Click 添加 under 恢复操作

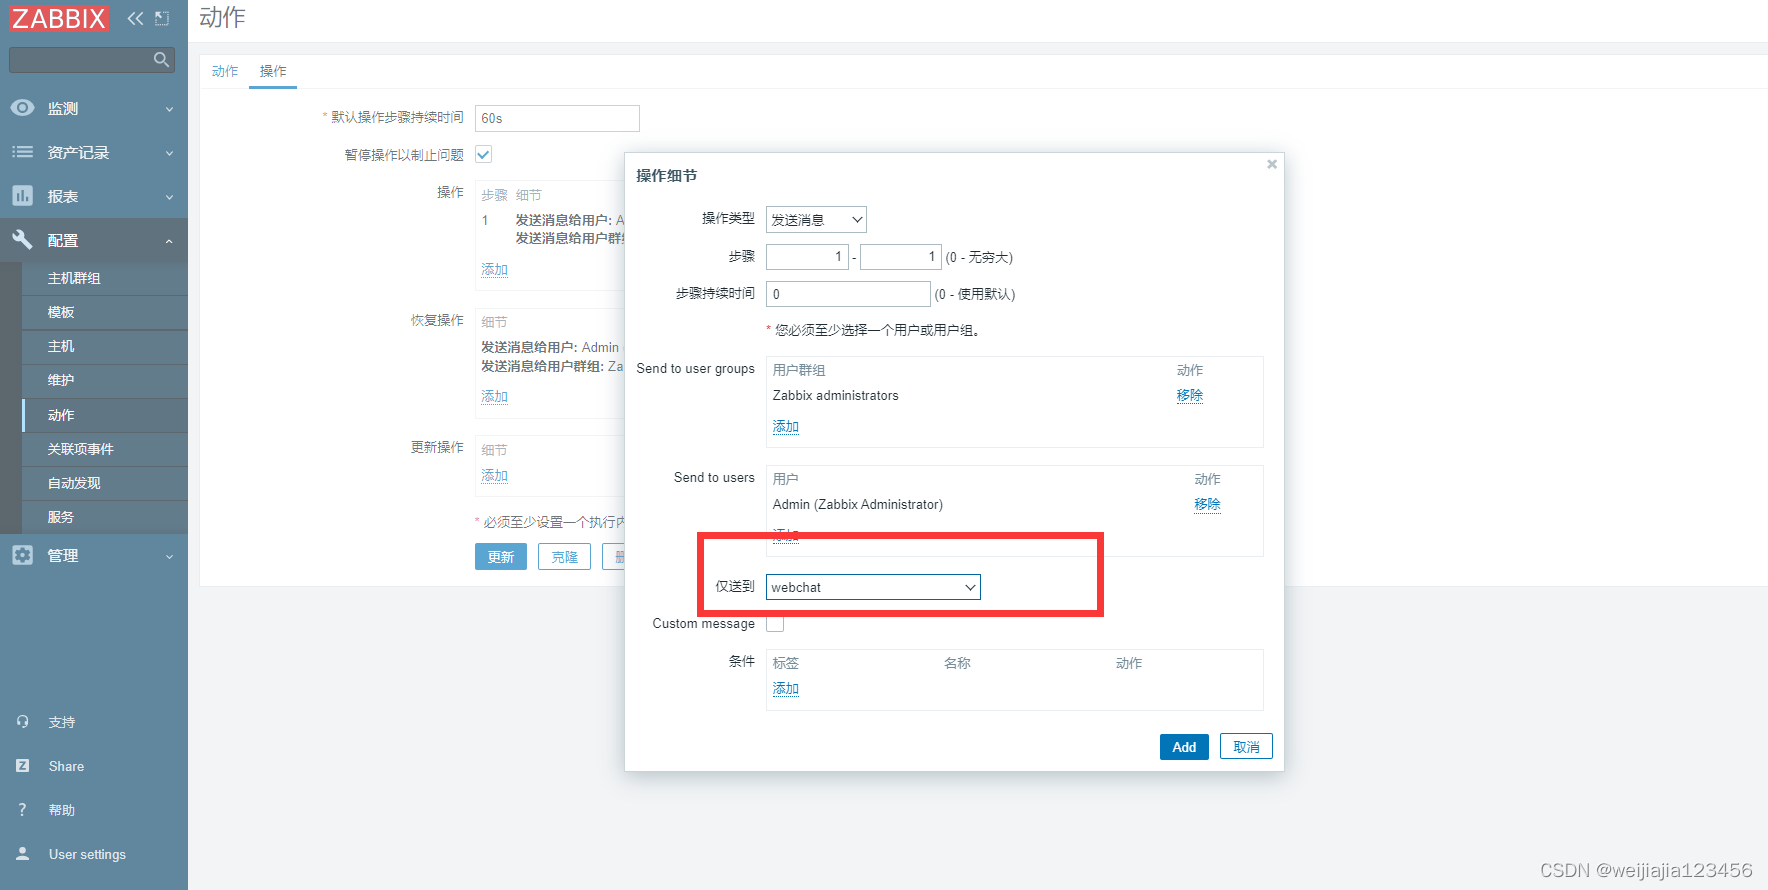[x=495, y=397]
